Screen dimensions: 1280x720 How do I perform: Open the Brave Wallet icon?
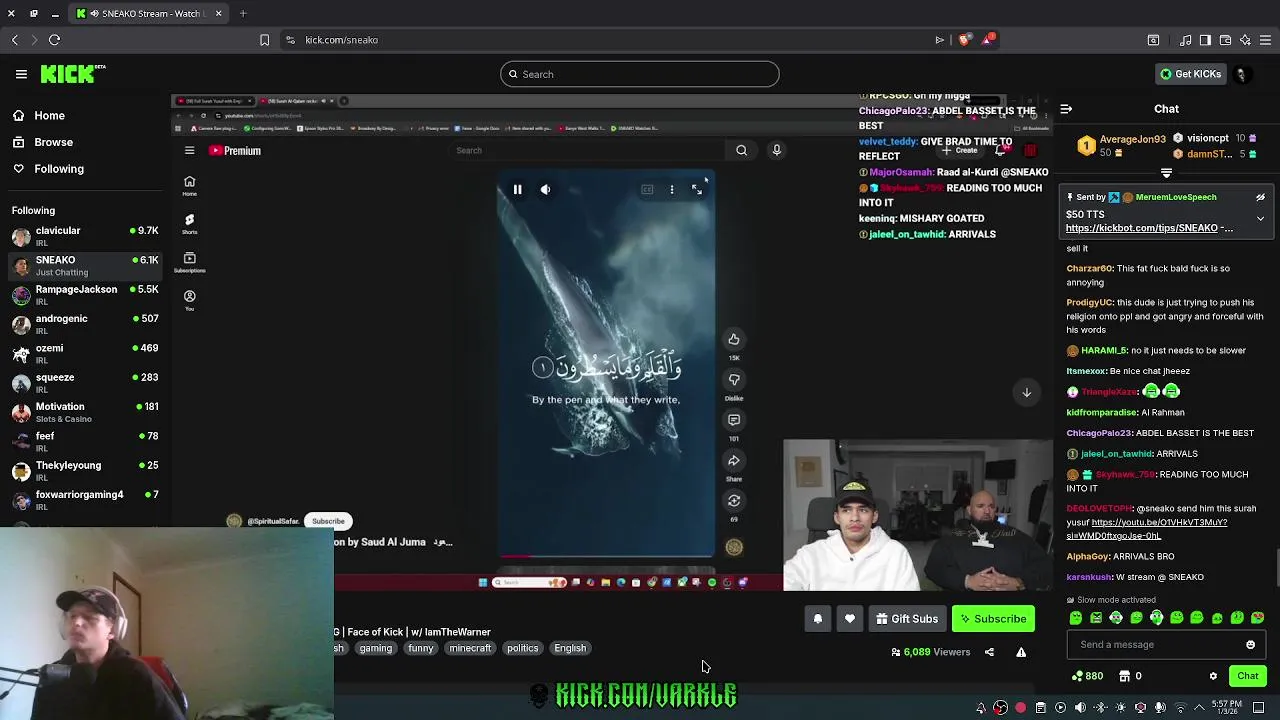click(x=1225, y=40)
